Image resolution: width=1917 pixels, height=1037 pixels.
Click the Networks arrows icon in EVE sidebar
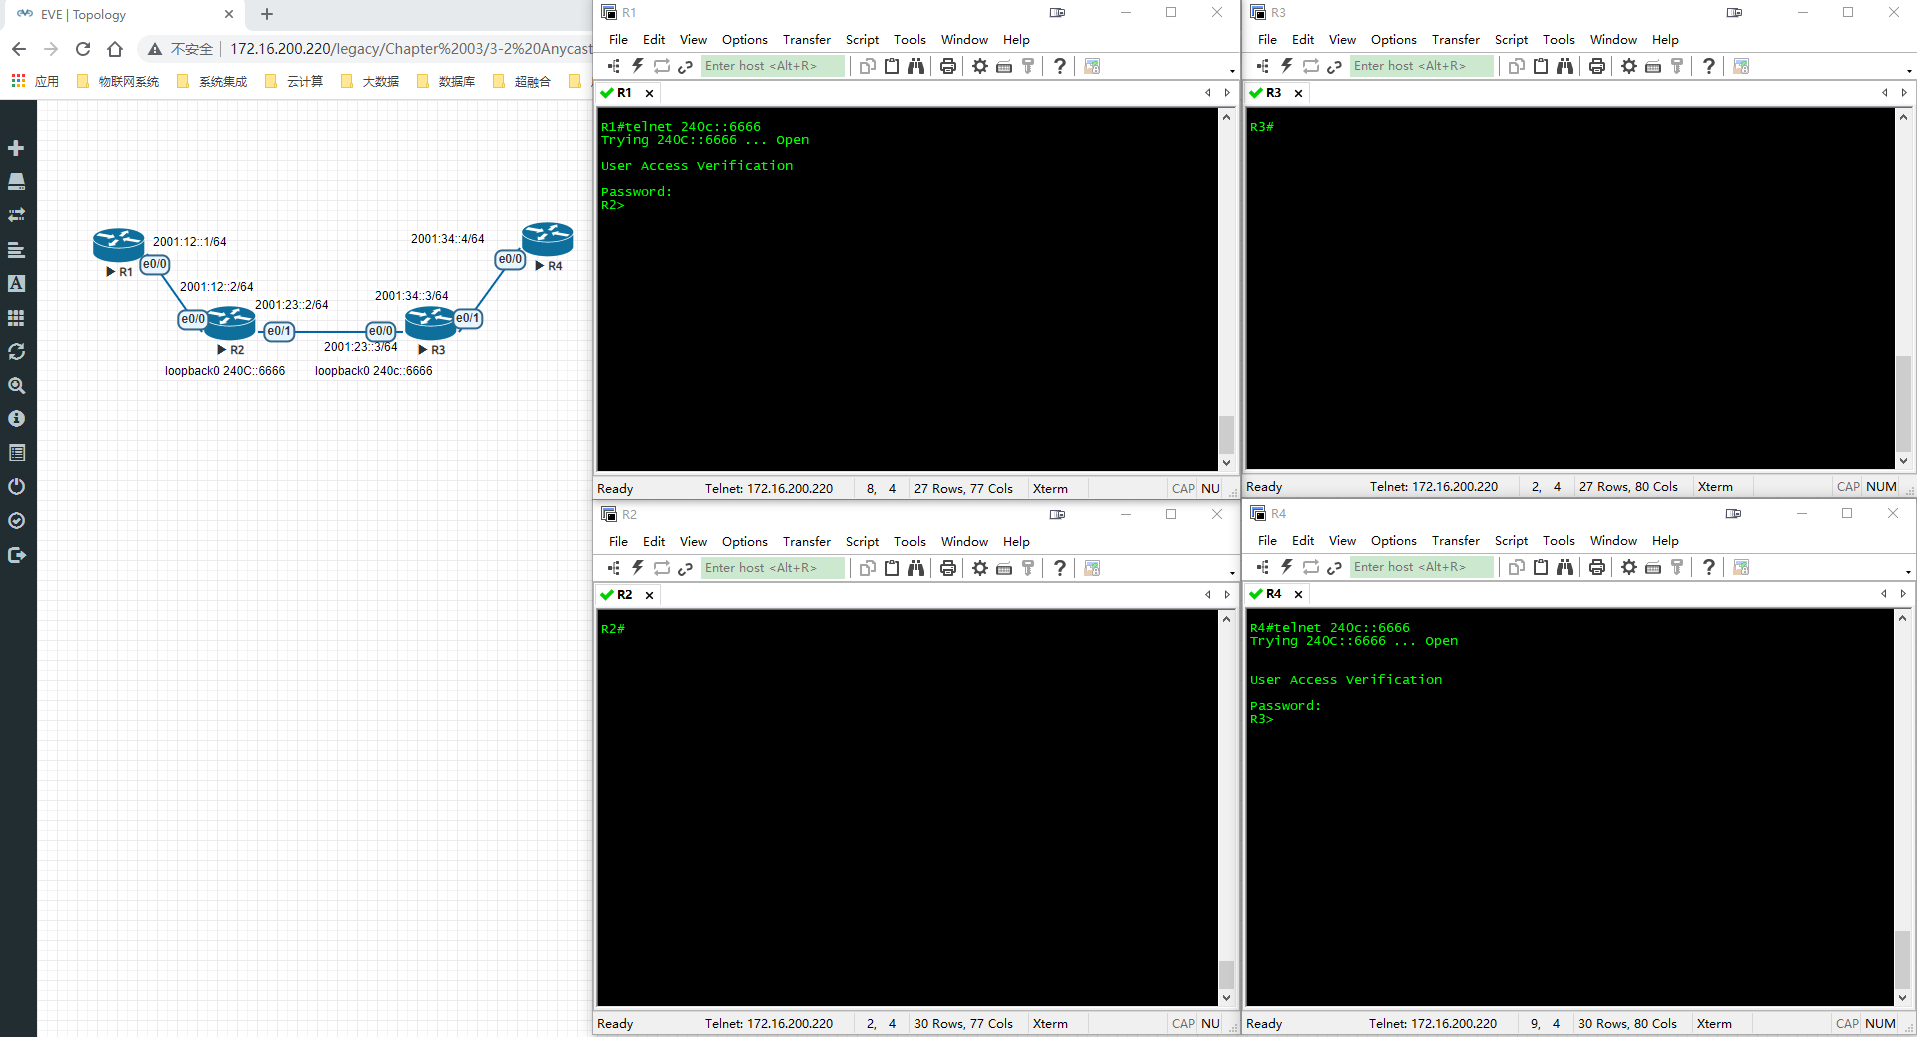(x=16, y=215)
